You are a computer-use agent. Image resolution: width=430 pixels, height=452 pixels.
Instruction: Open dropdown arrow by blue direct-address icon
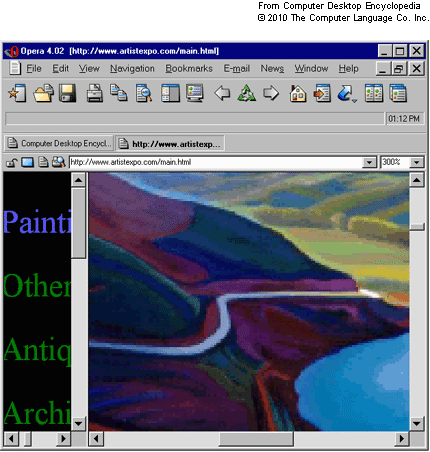pos(354,100)
